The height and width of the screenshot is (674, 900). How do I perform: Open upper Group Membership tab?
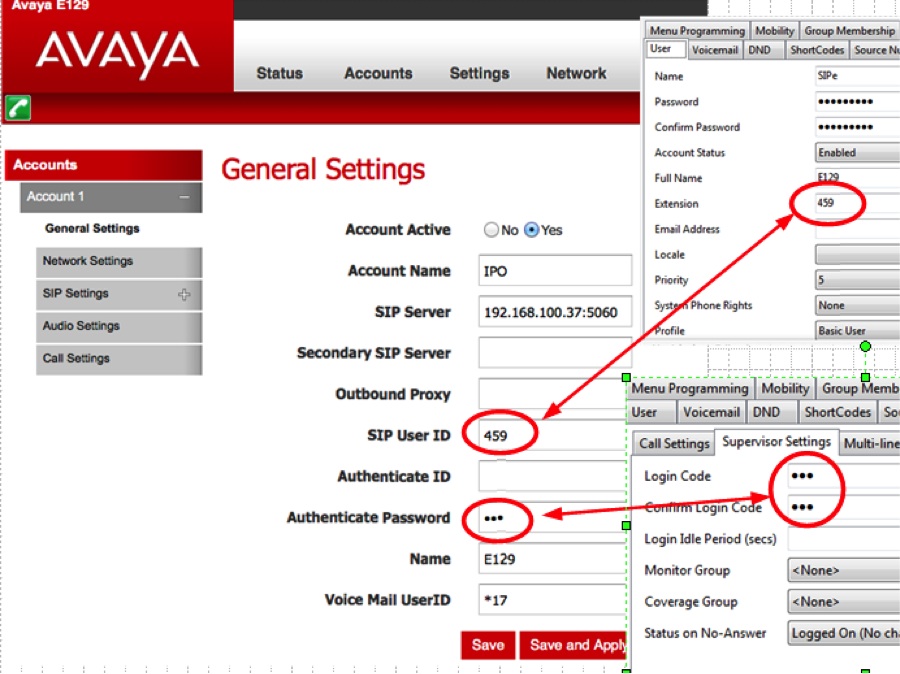(849, 30)
